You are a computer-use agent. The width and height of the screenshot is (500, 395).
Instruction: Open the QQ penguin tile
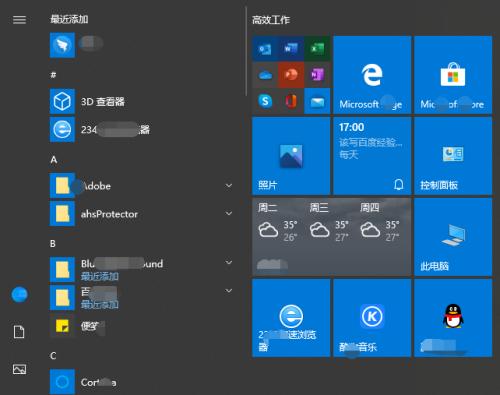[x=453, y=318]
